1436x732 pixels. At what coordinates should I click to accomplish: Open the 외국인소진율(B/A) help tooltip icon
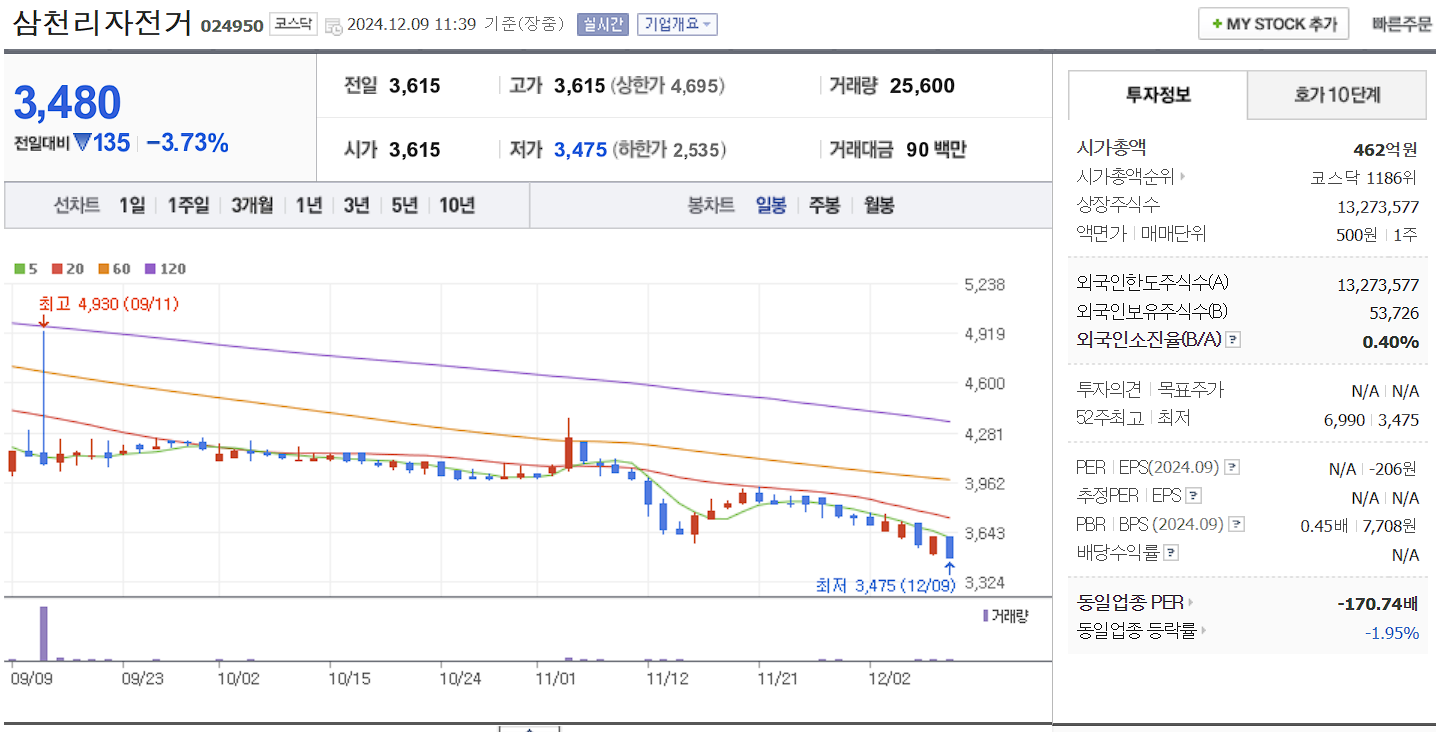click(x=1235, y=339)
